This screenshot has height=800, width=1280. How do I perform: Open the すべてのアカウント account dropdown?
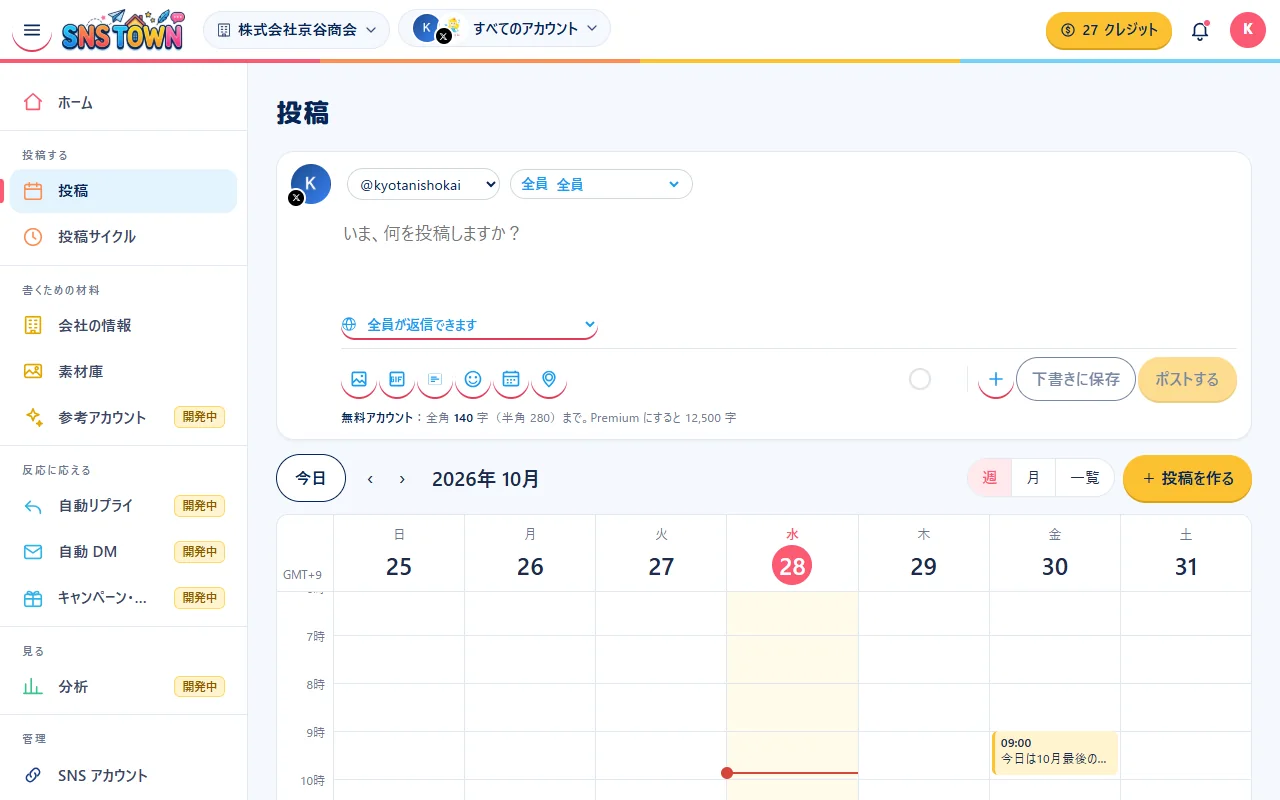(505, 29)
